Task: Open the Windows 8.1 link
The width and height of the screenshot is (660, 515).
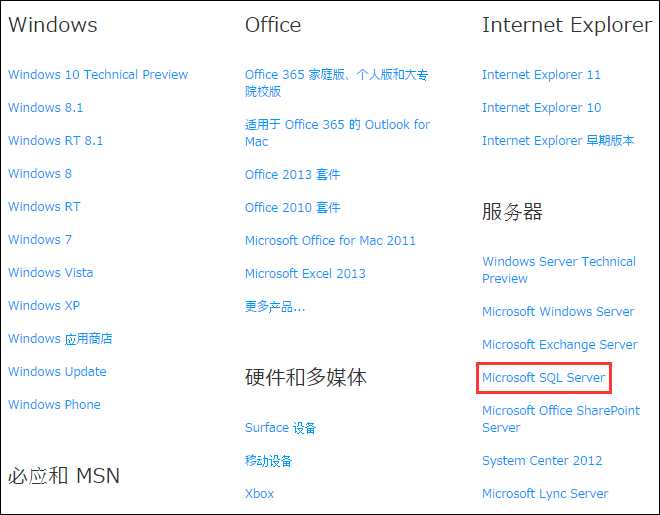Action: [x=45, y=107]
